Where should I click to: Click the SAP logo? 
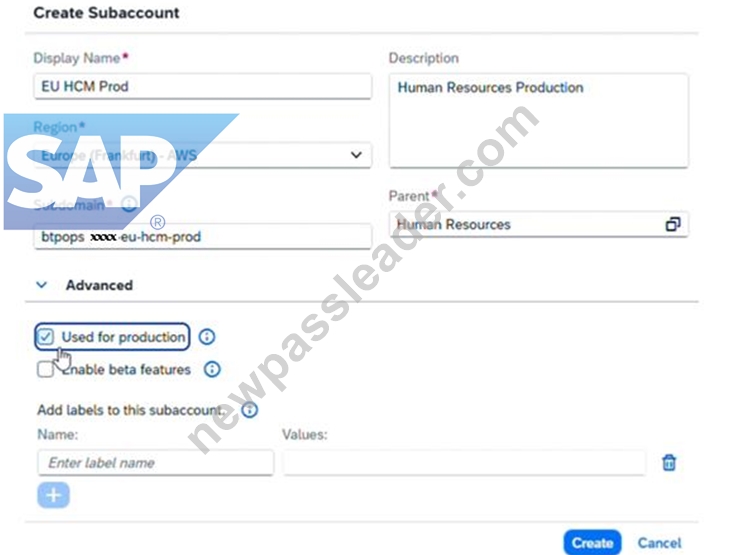tap(121, 172)
